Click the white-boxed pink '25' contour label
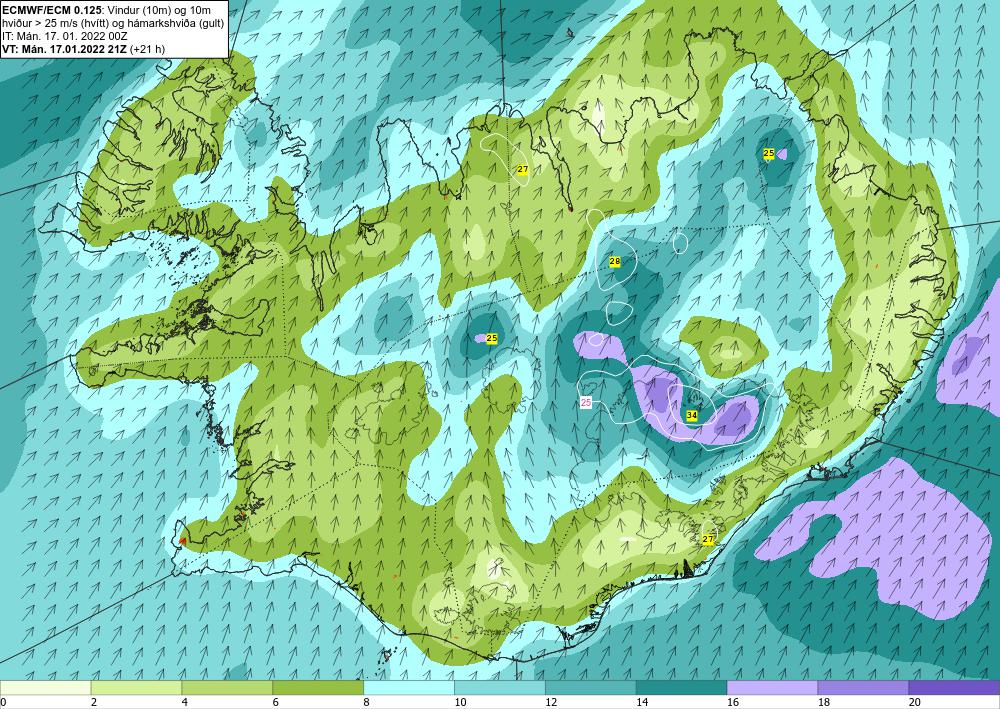Viewport: 1000px width, 709px height. click(x=586, y=402)
